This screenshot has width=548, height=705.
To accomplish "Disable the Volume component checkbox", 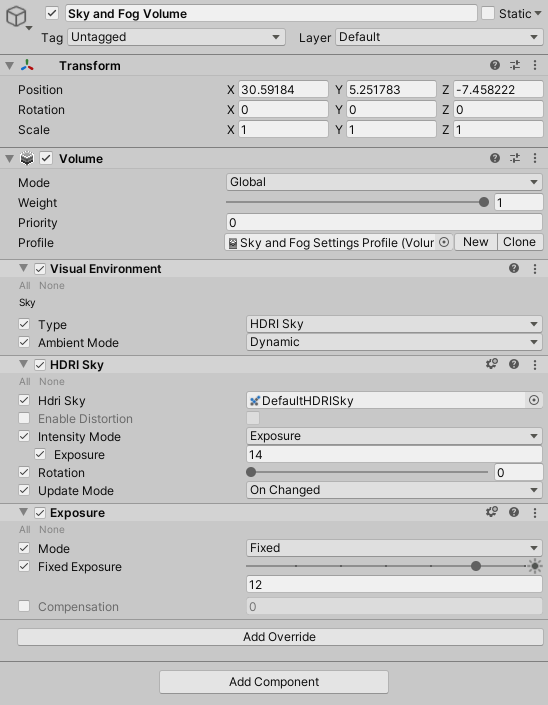I will (46, 158).
